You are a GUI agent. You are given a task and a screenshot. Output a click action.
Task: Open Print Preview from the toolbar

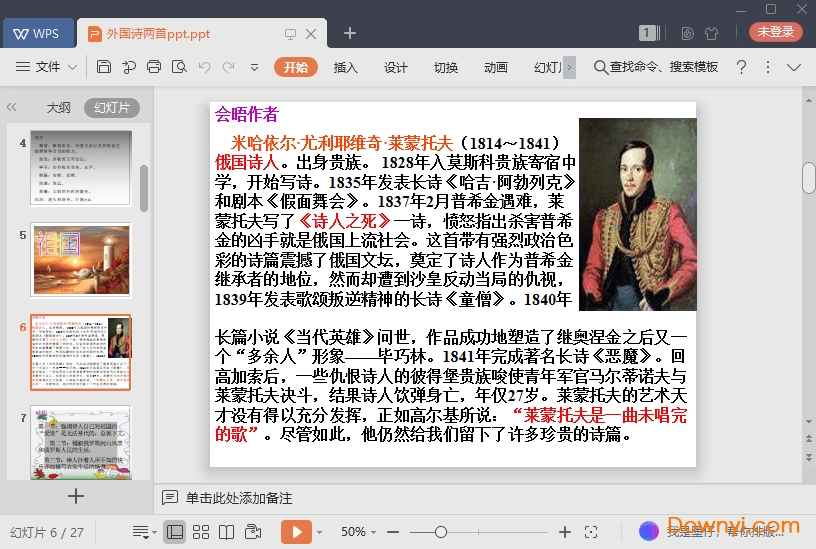pos(179,67)
